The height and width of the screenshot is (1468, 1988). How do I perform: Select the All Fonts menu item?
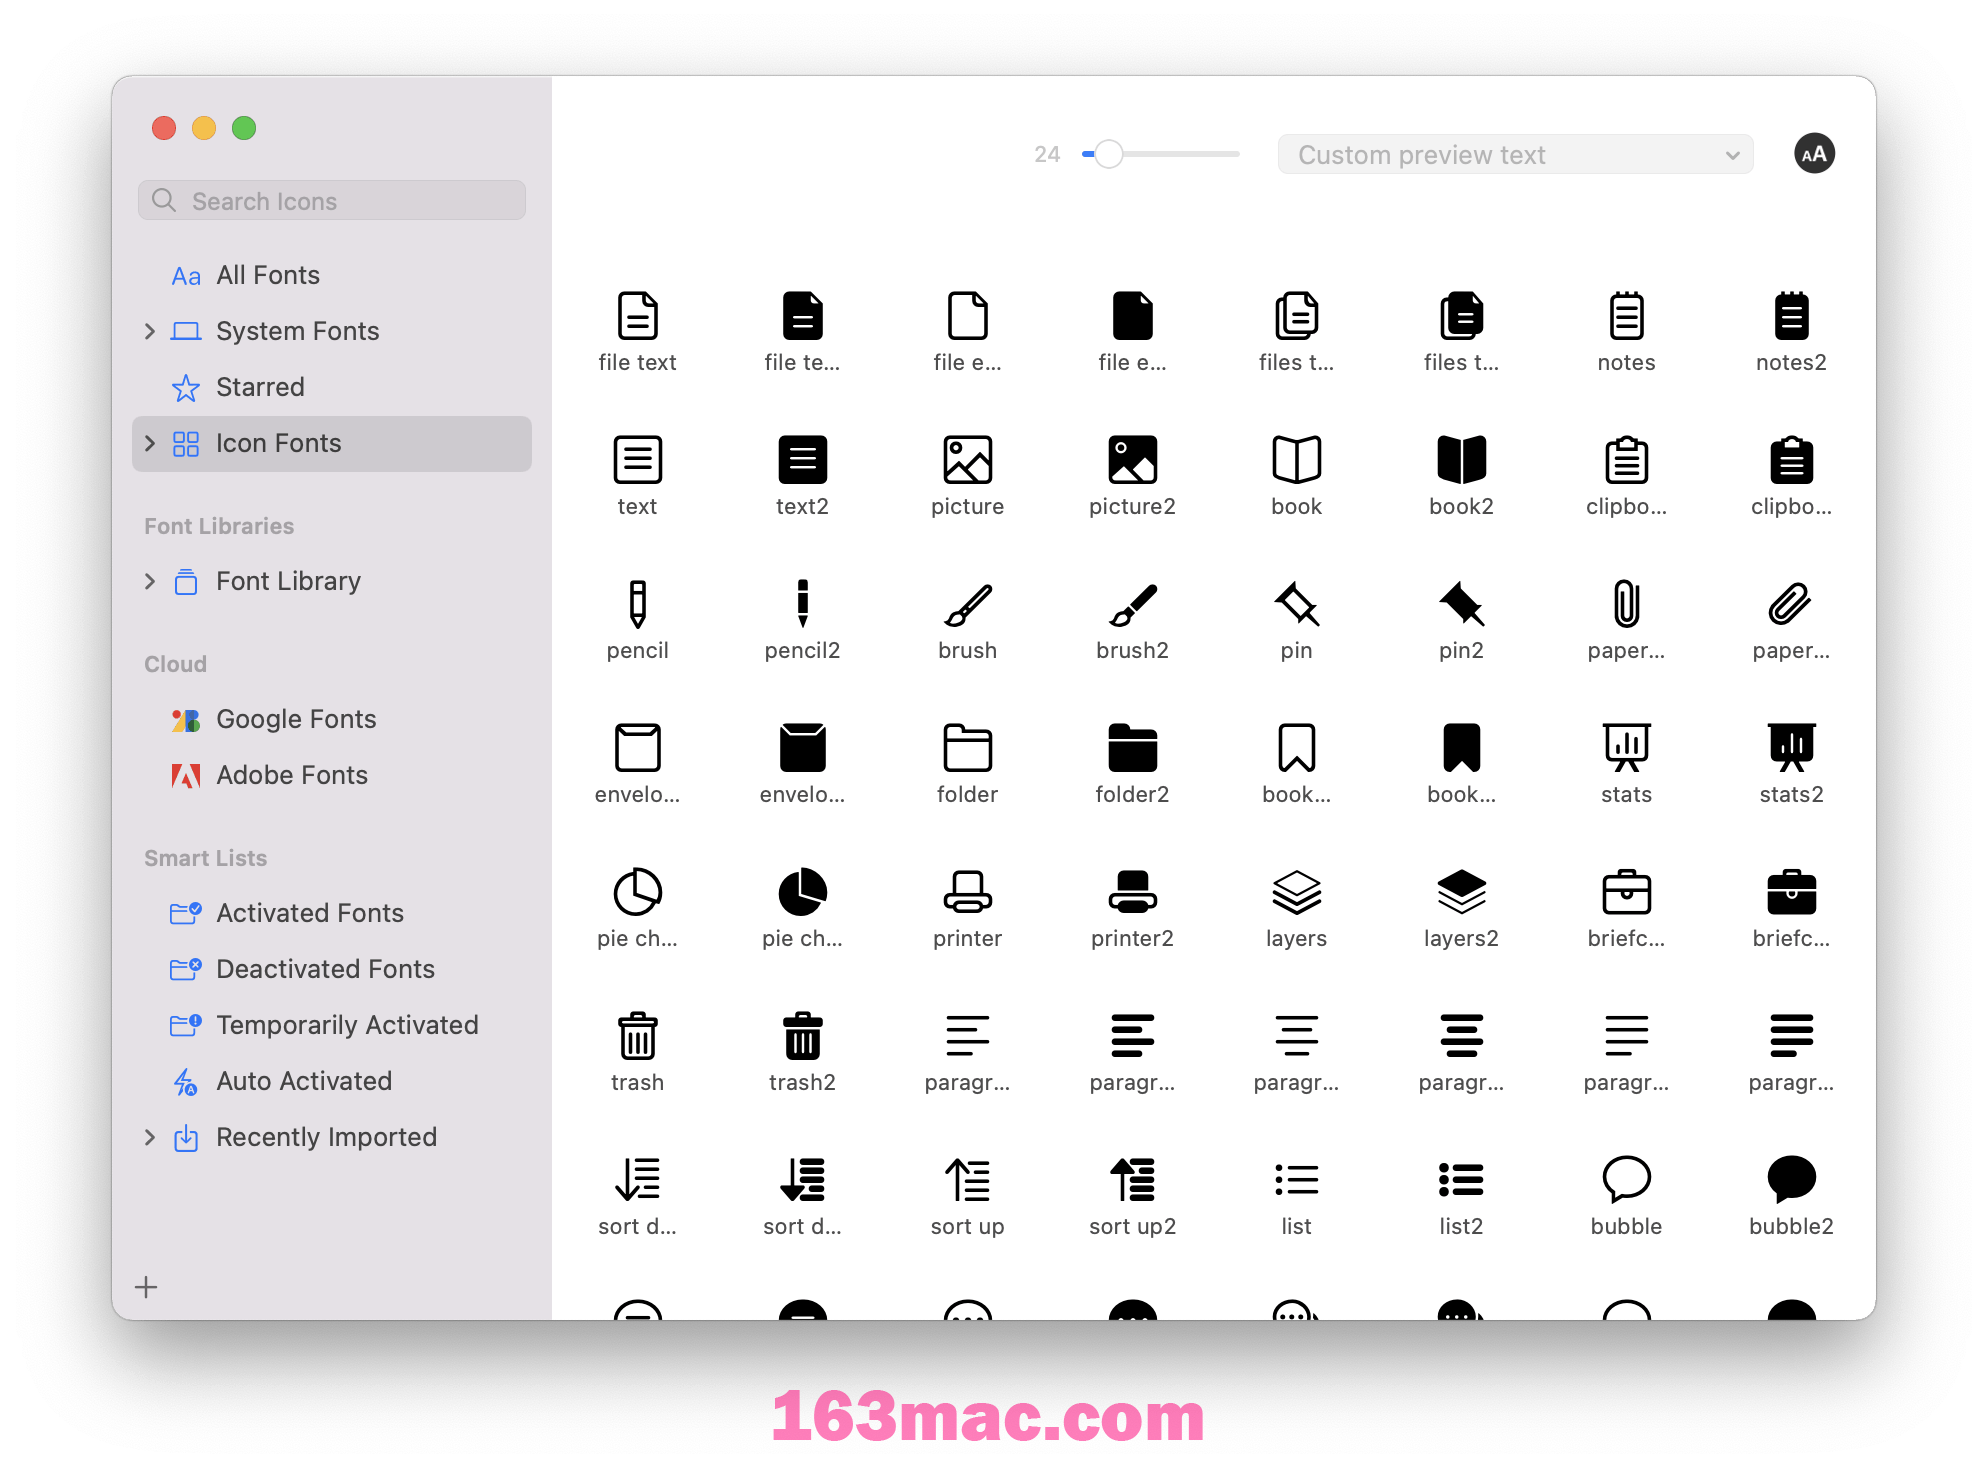[x=267, y=273]
